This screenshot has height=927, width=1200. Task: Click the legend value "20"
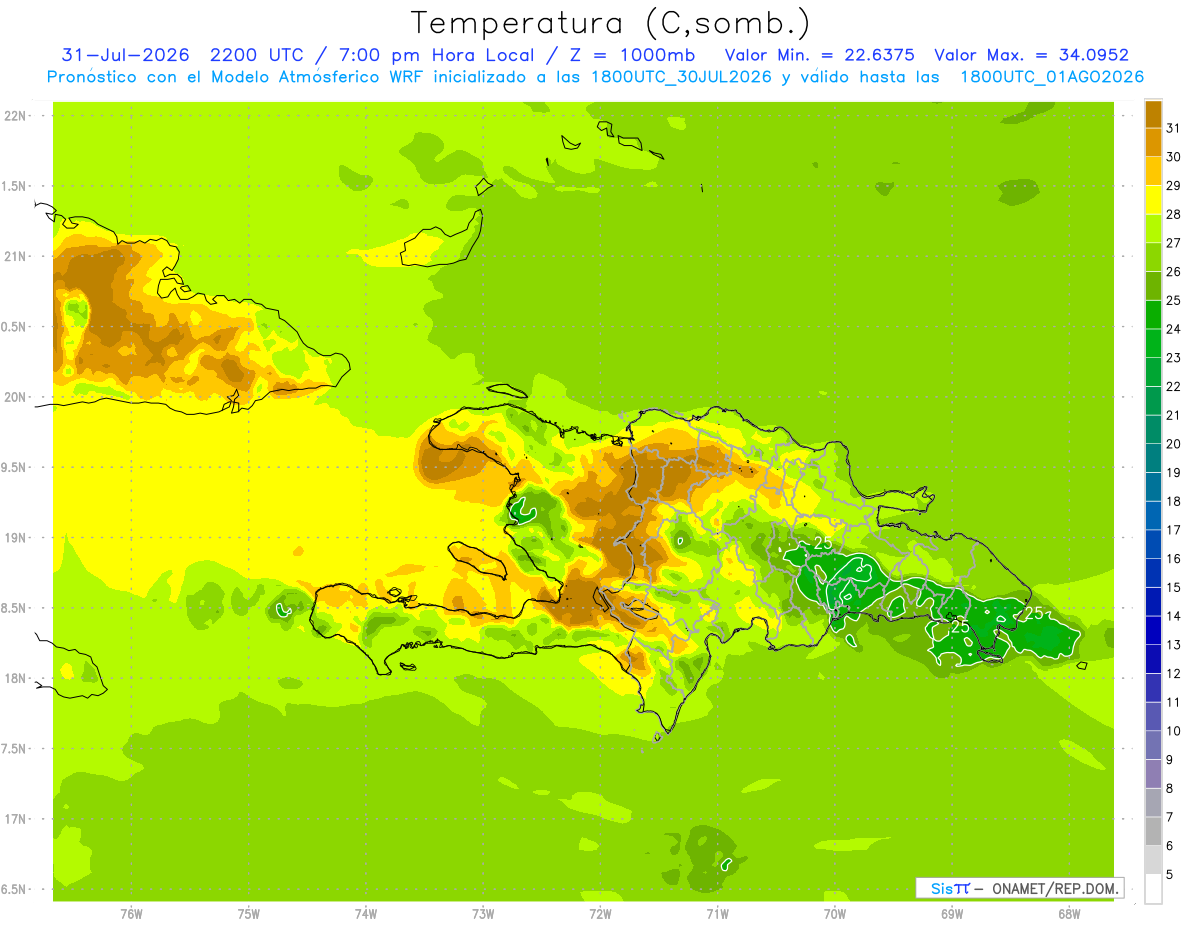tap(1174, 444)
